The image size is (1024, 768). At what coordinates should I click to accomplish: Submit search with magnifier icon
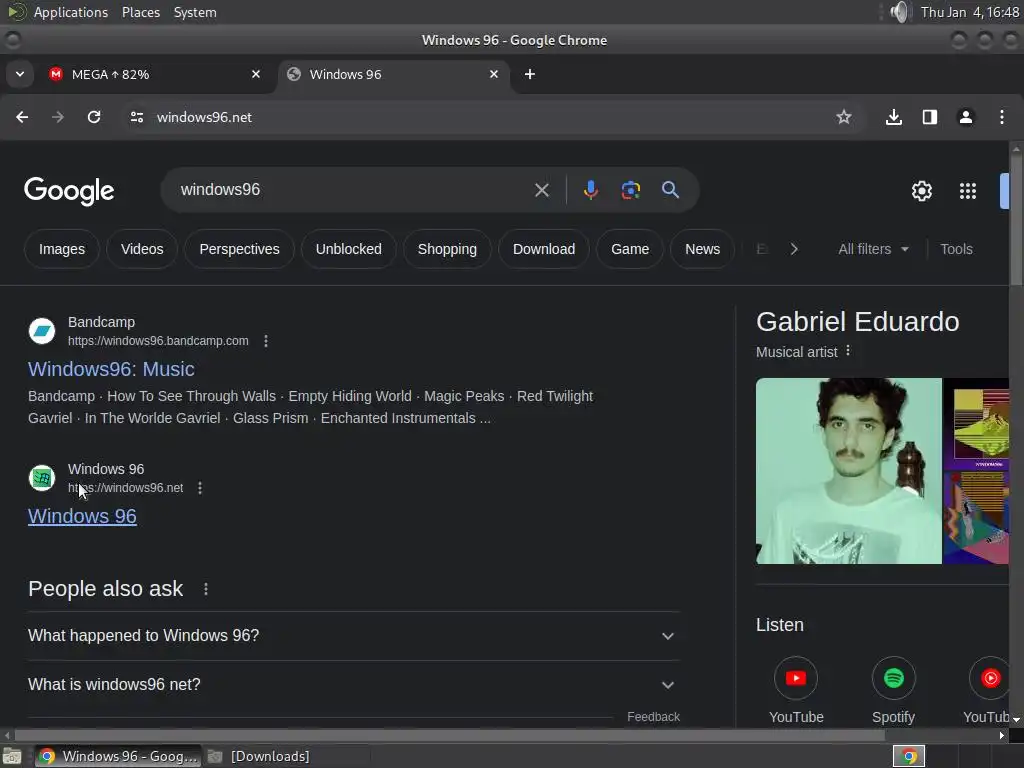[670, 190]
